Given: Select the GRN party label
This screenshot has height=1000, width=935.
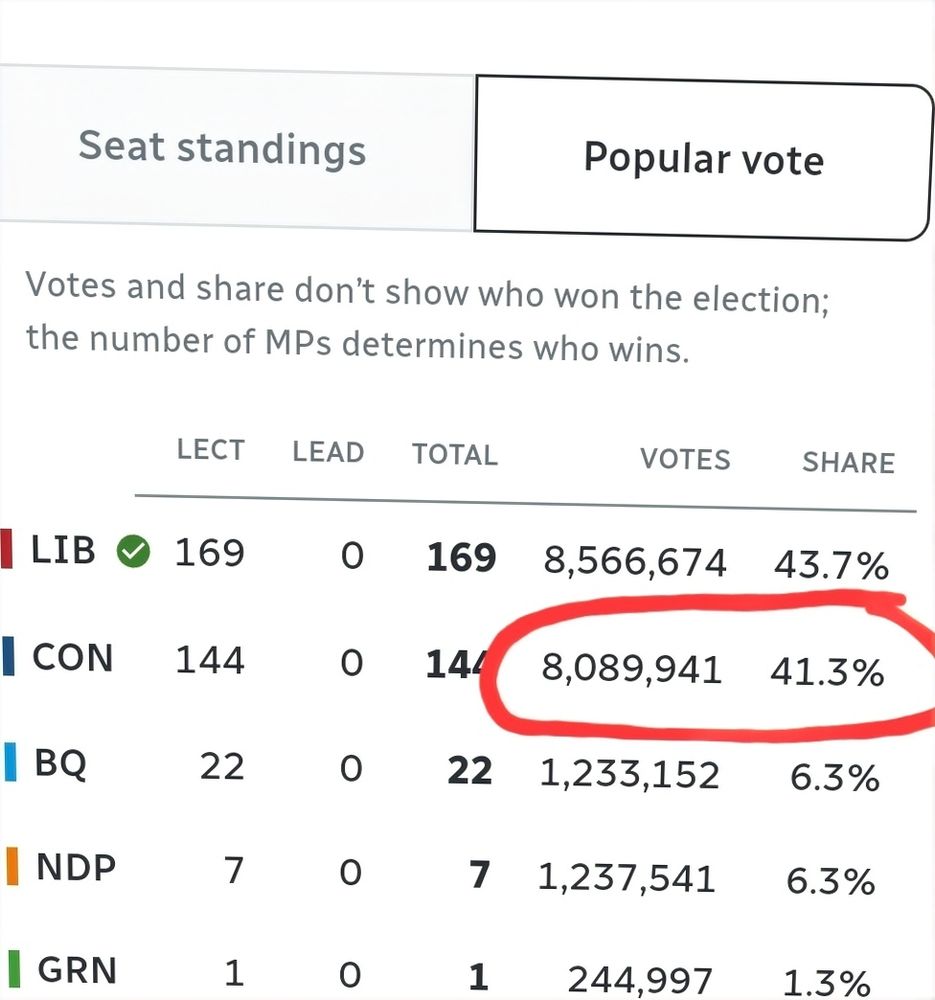Looking at the screenshot, I should click(77, 971).
